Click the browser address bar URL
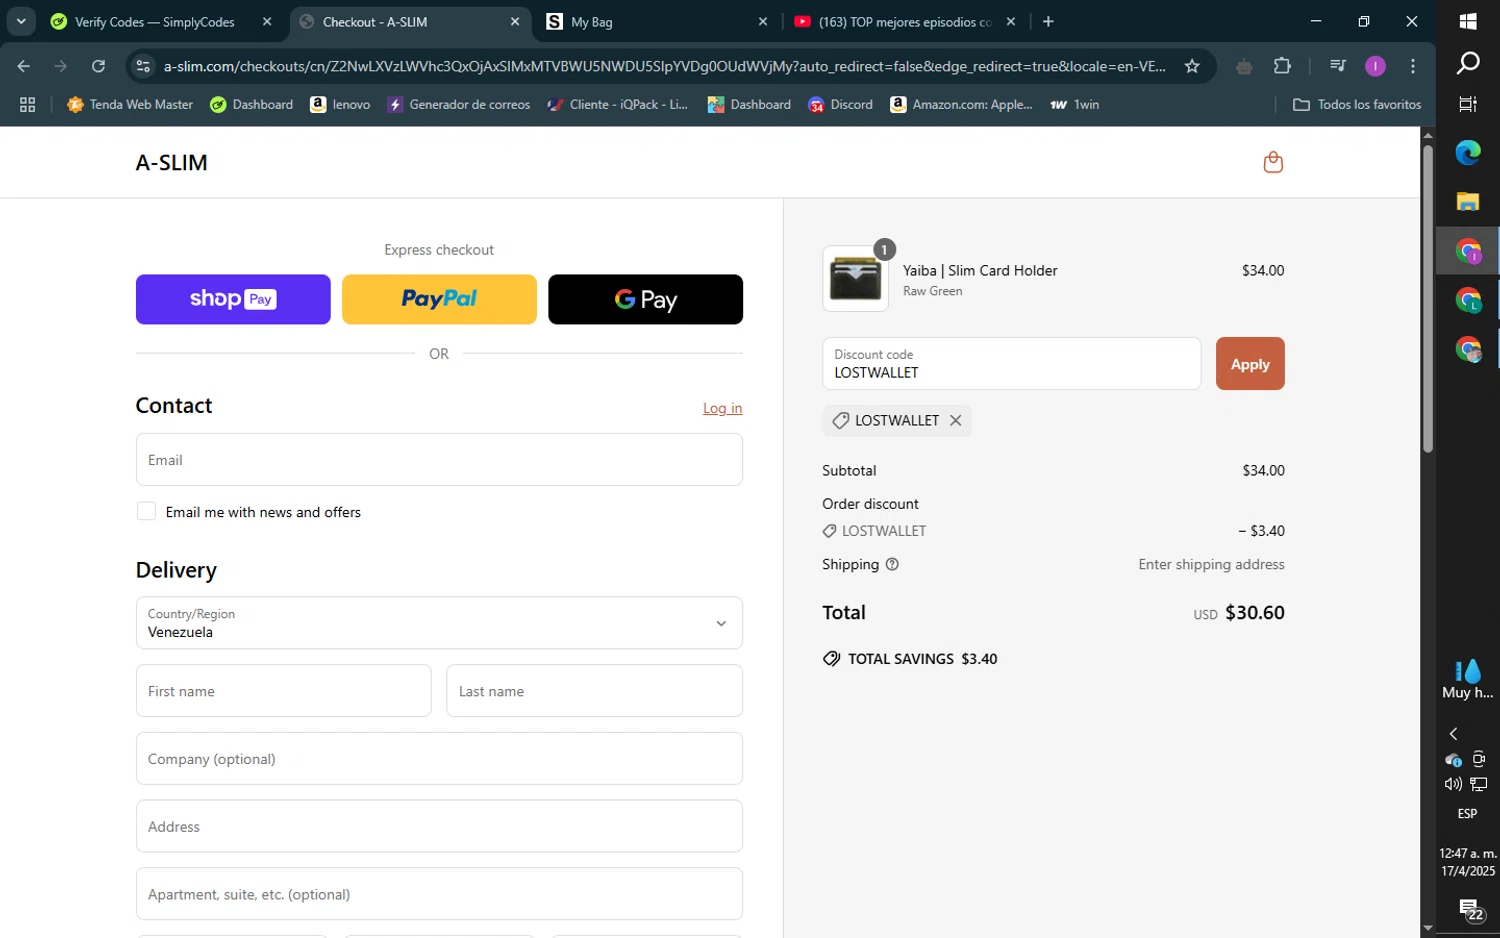 click(664, 66)
